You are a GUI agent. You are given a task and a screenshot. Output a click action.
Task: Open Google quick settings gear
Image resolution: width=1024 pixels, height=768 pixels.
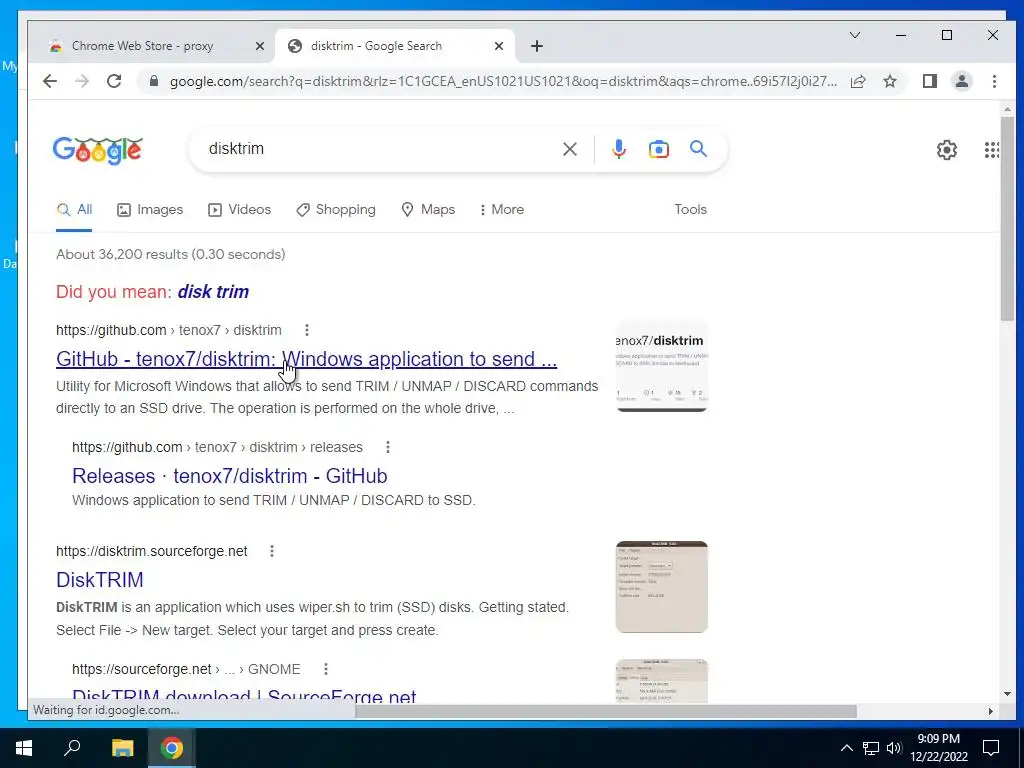click(x=946, y=150)
